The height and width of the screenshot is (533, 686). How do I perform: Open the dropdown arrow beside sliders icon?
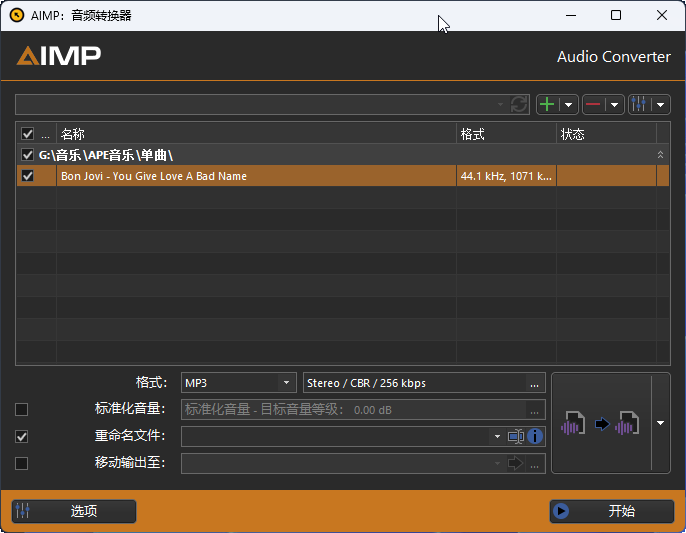coord(661,105)
